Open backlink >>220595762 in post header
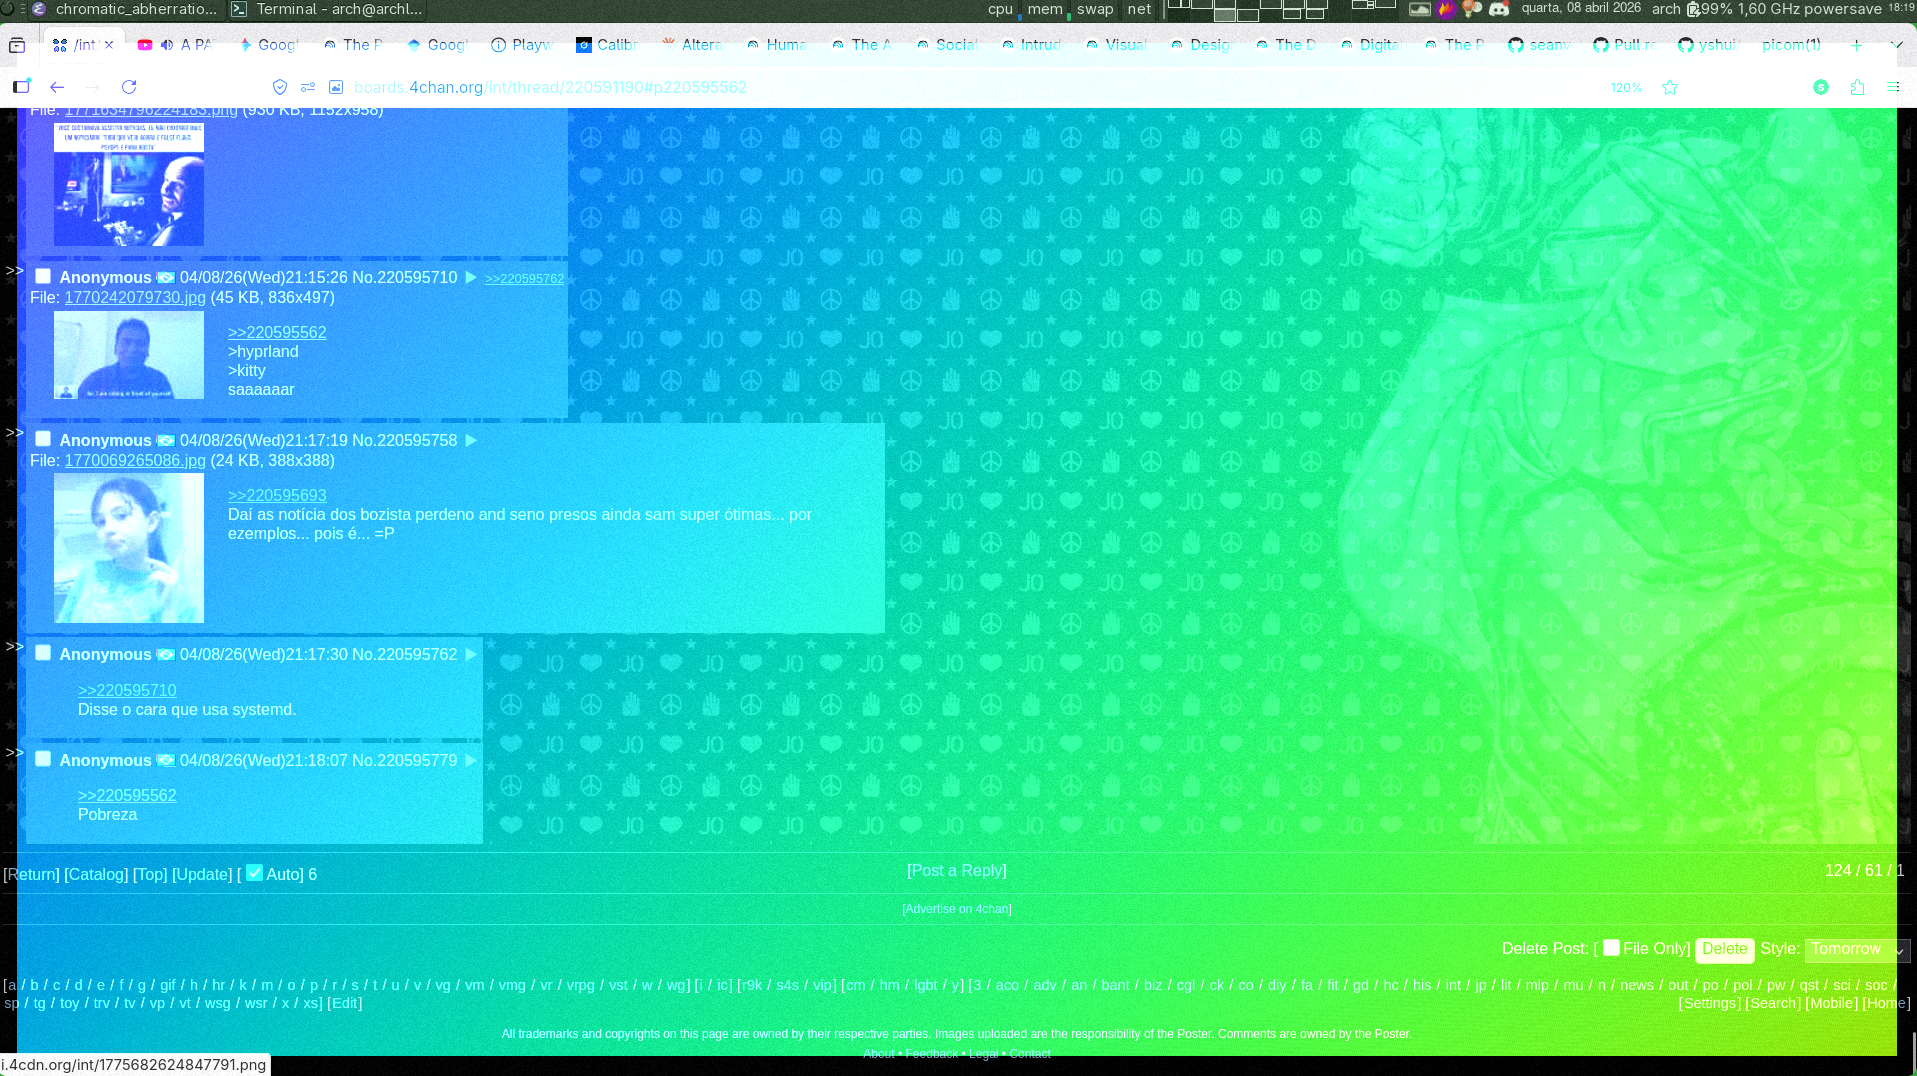This screenshot has width=1917, height=1076. [524, 279]
